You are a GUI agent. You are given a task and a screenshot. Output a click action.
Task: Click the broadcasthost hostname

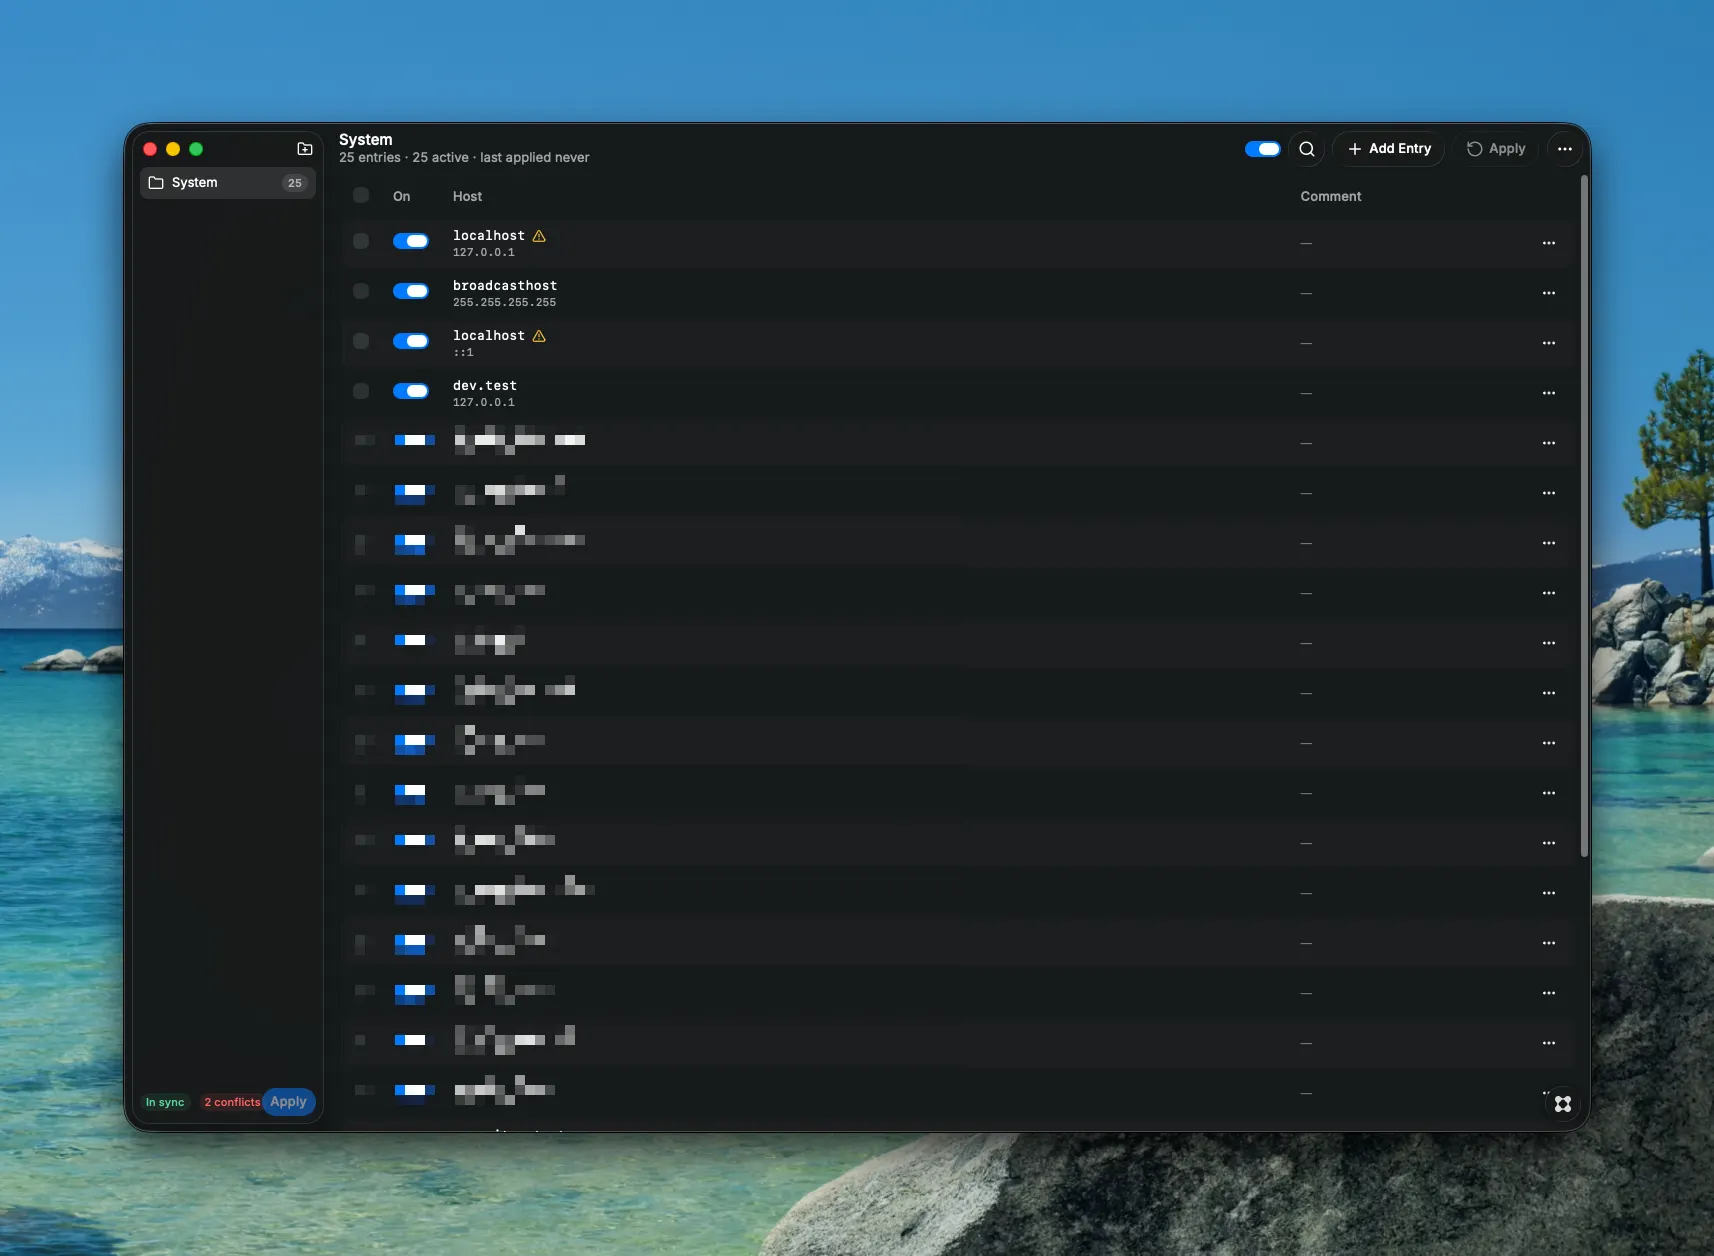505,286
